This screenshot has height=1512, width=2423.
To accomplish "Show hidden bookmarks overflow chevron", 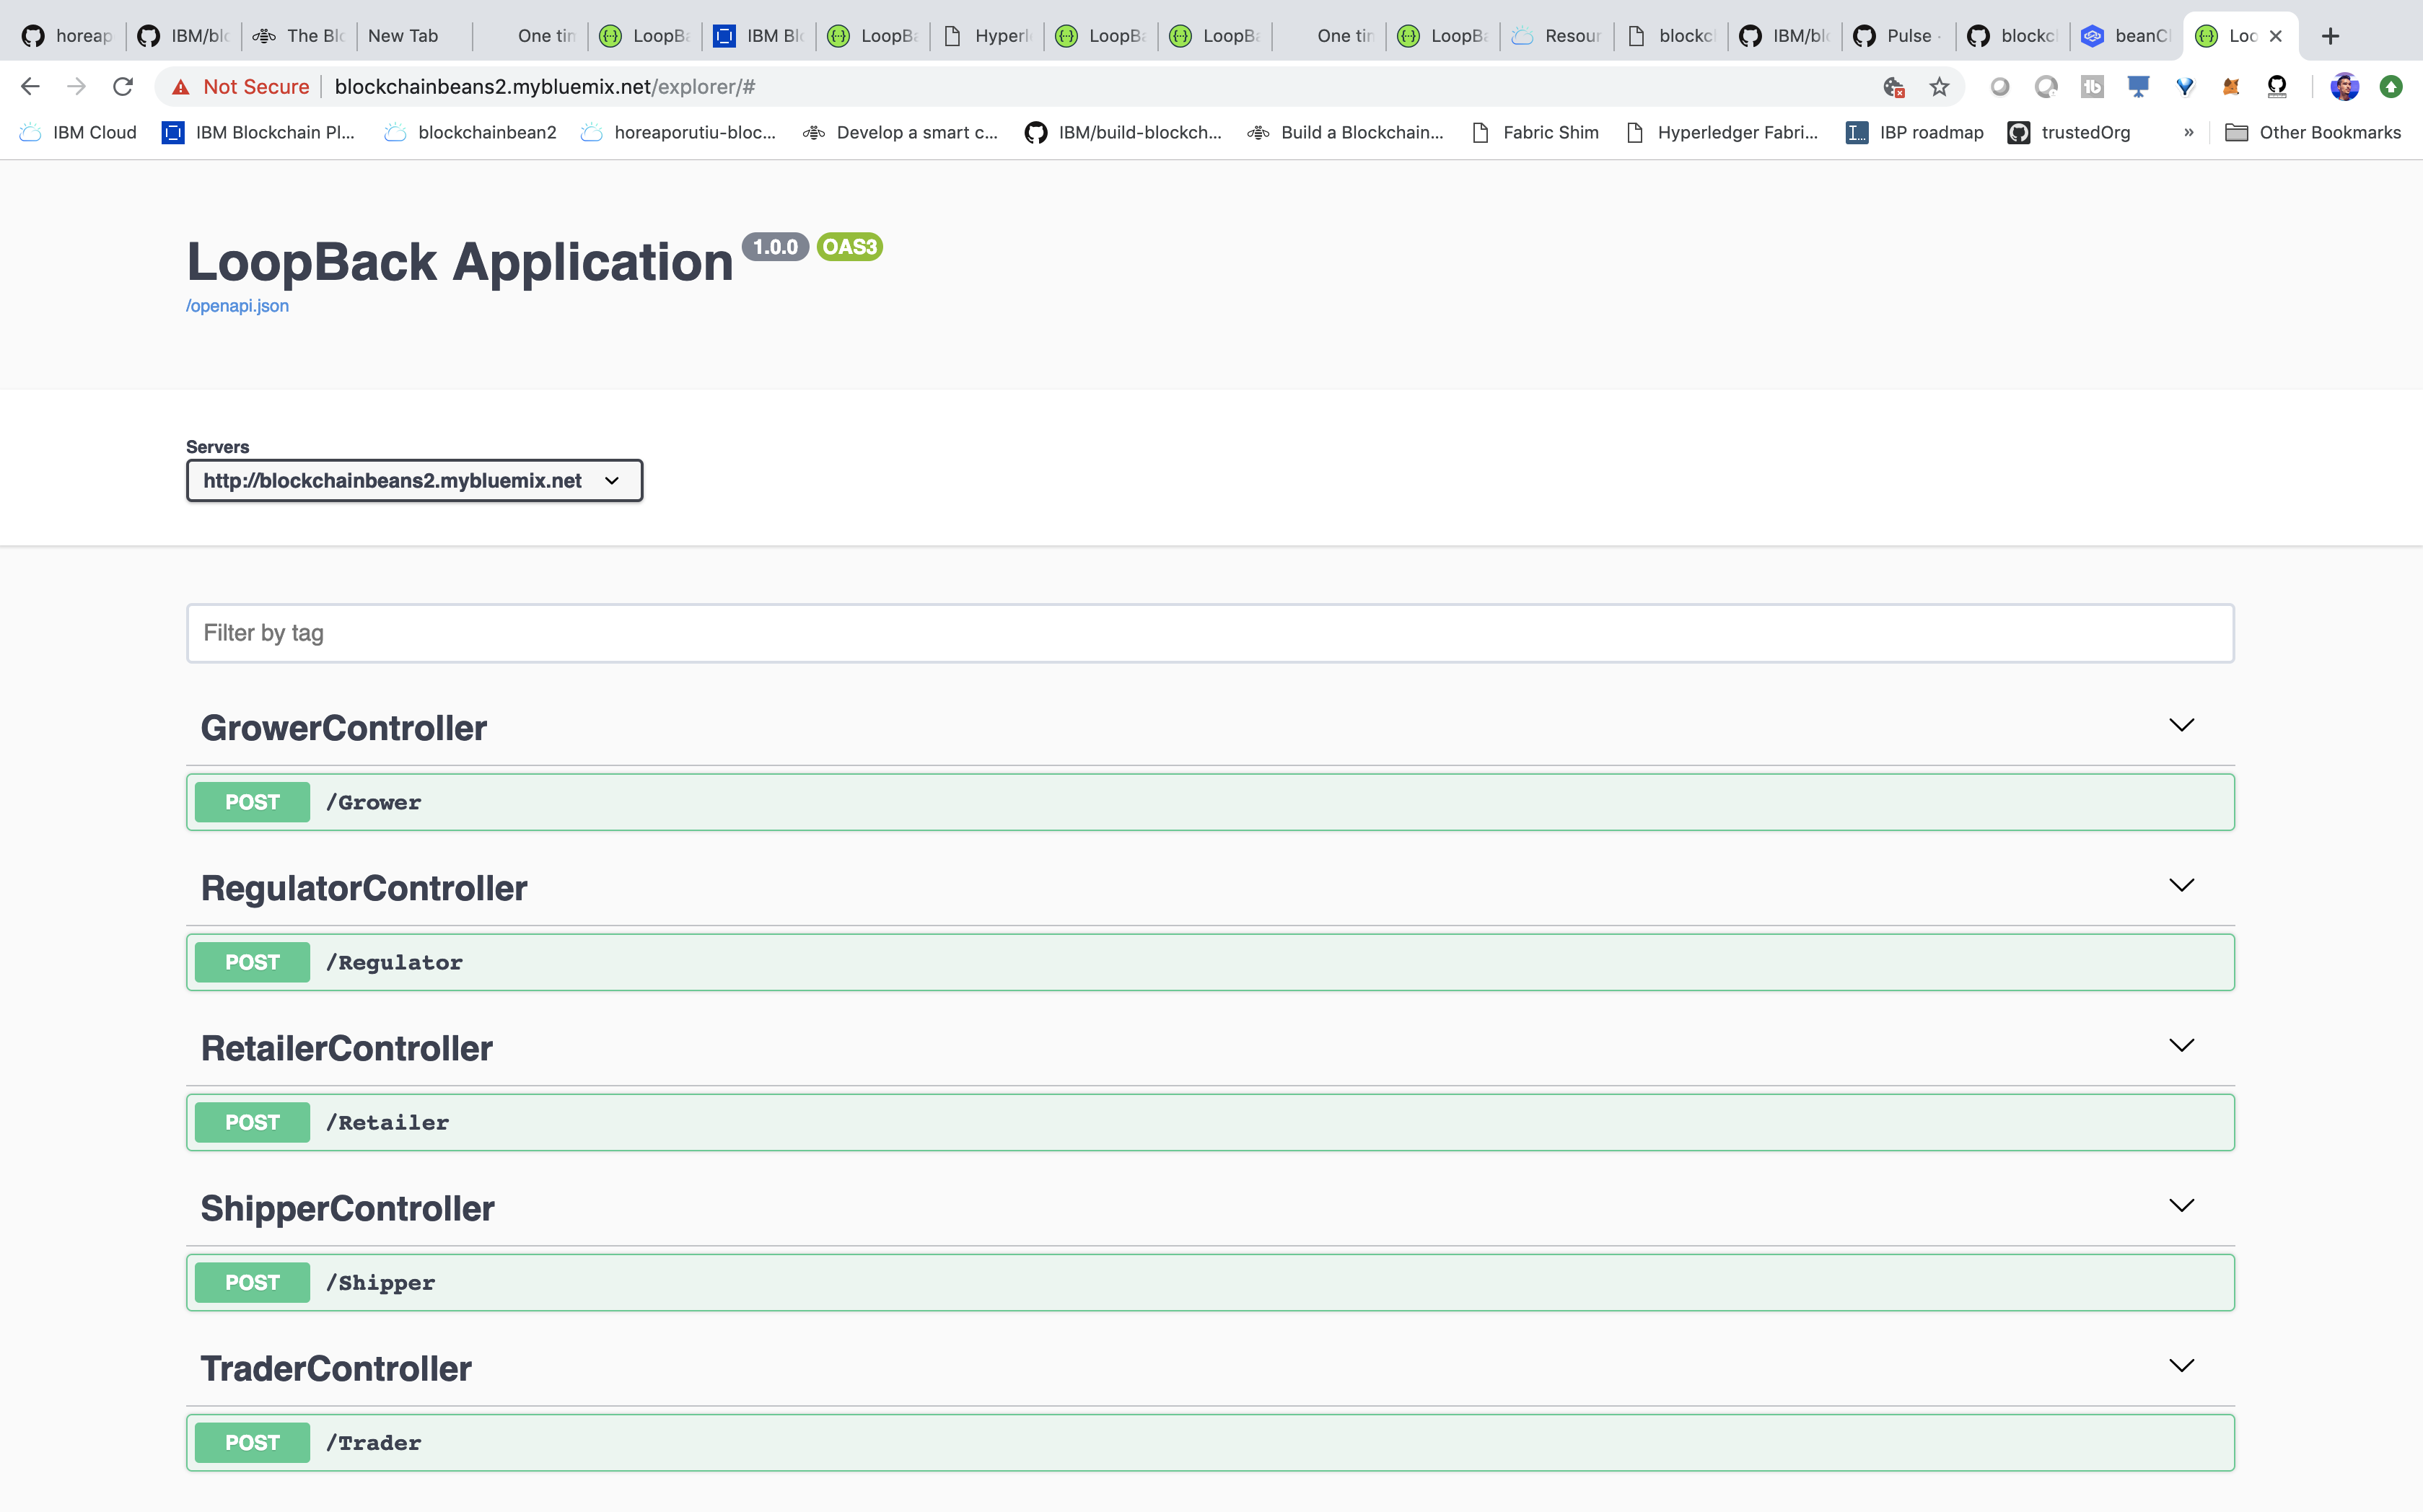I will (2188, 132).
